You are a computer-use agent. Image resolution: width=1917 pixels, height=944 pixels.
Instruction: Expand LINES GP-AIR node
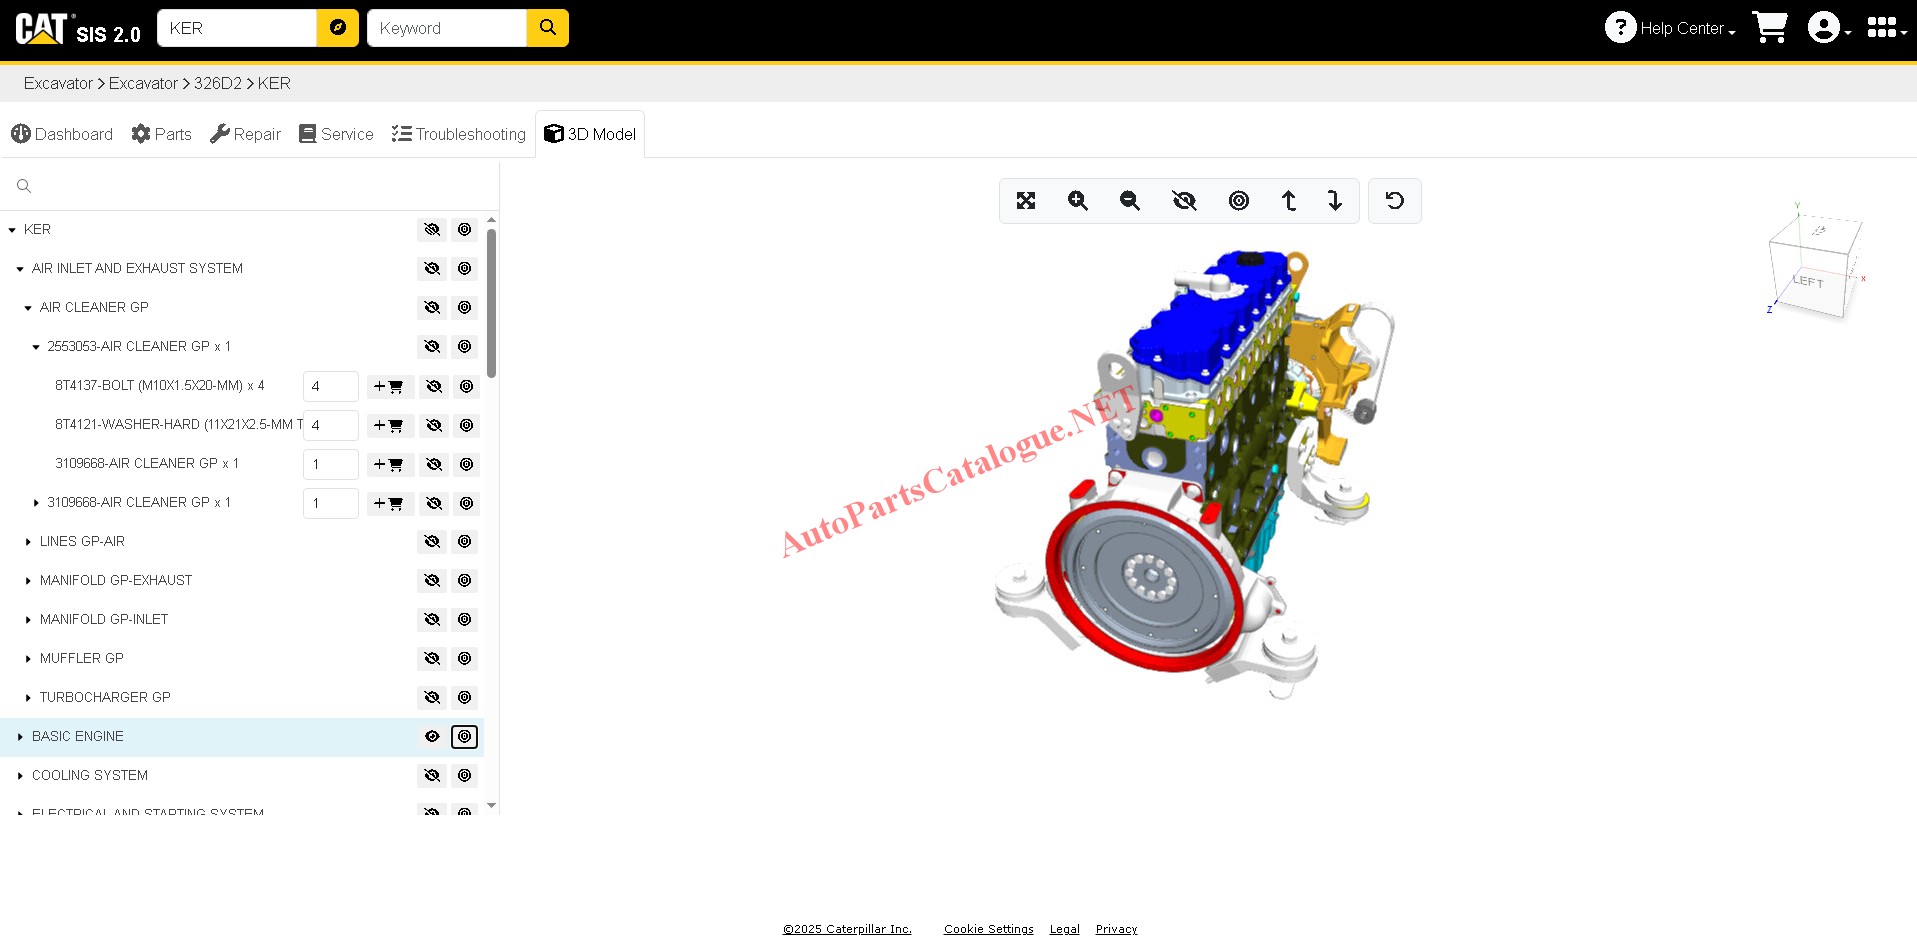click(28, 542)
